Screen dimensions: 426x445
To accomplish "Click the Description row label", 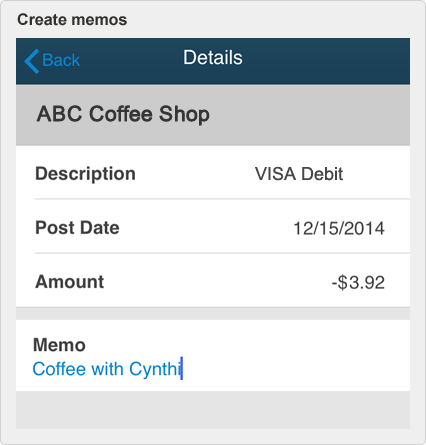I will pyautogui.click(x=85, y=174).
